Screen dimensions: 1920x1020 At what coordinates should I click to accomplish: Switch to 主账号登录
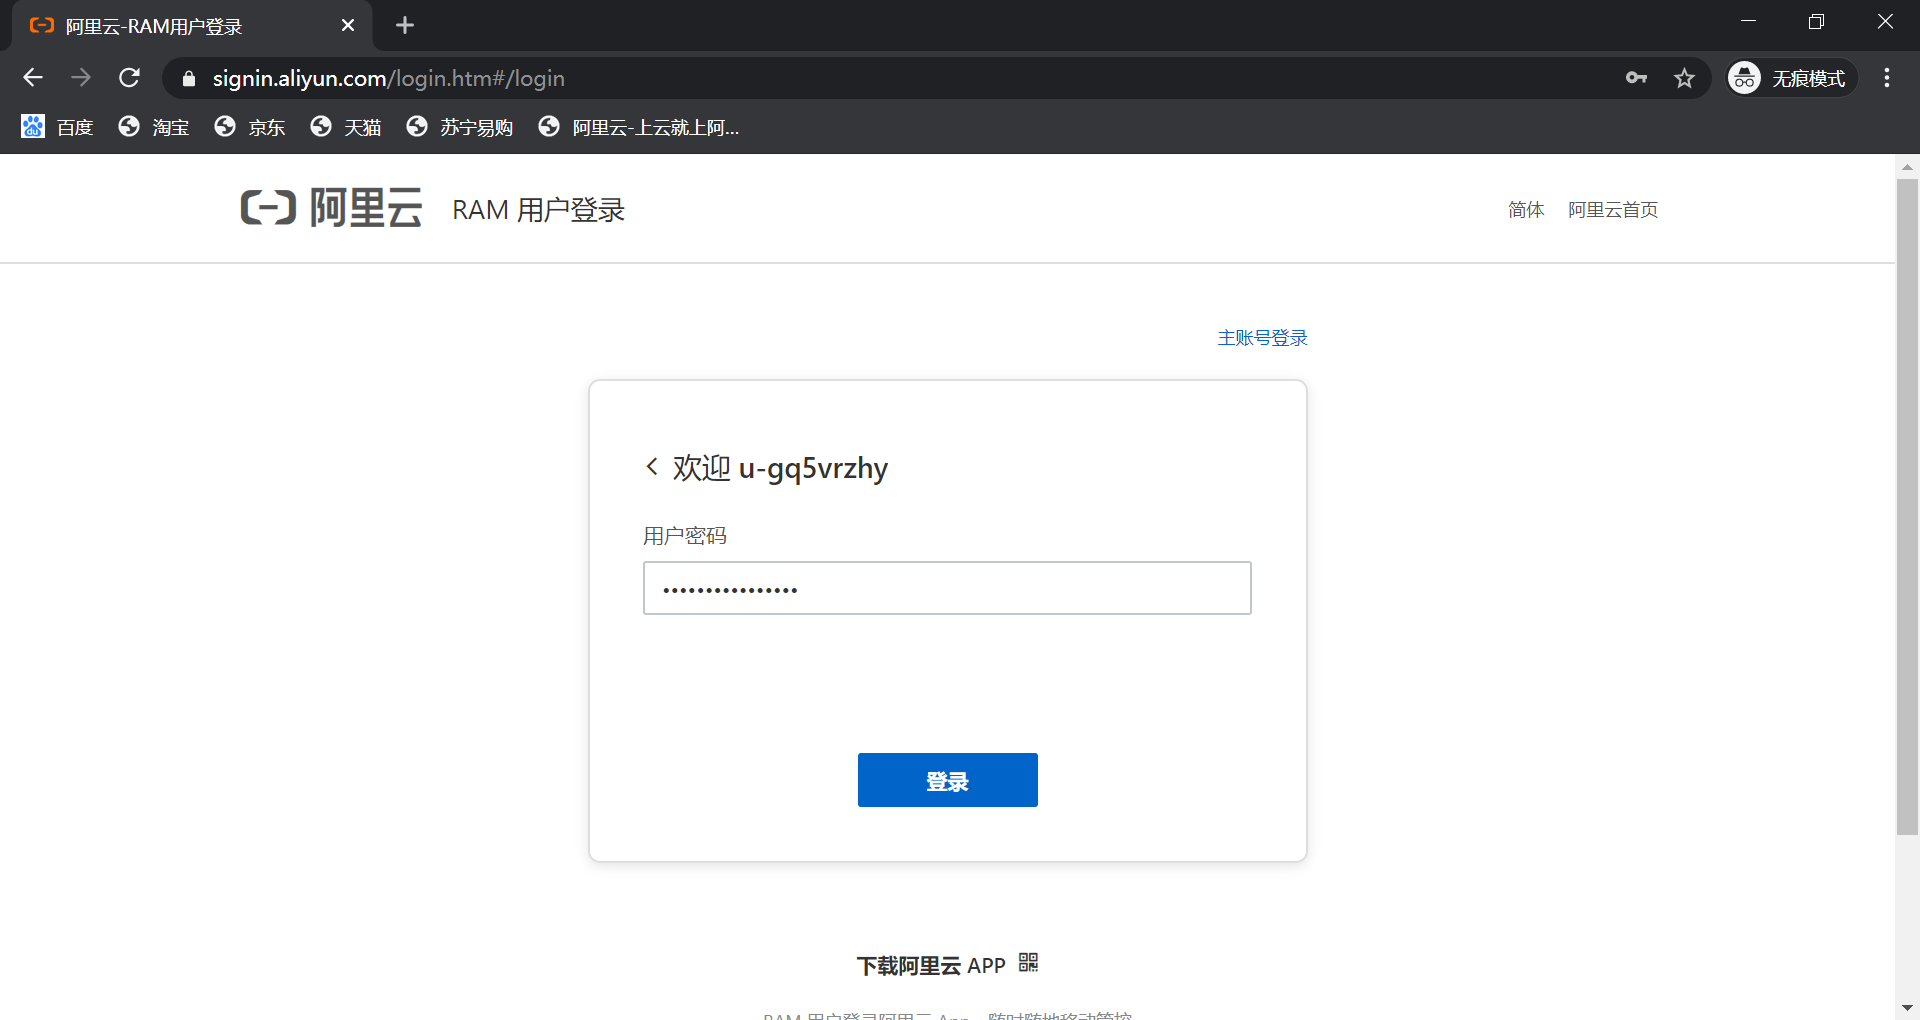[1262, 338]
